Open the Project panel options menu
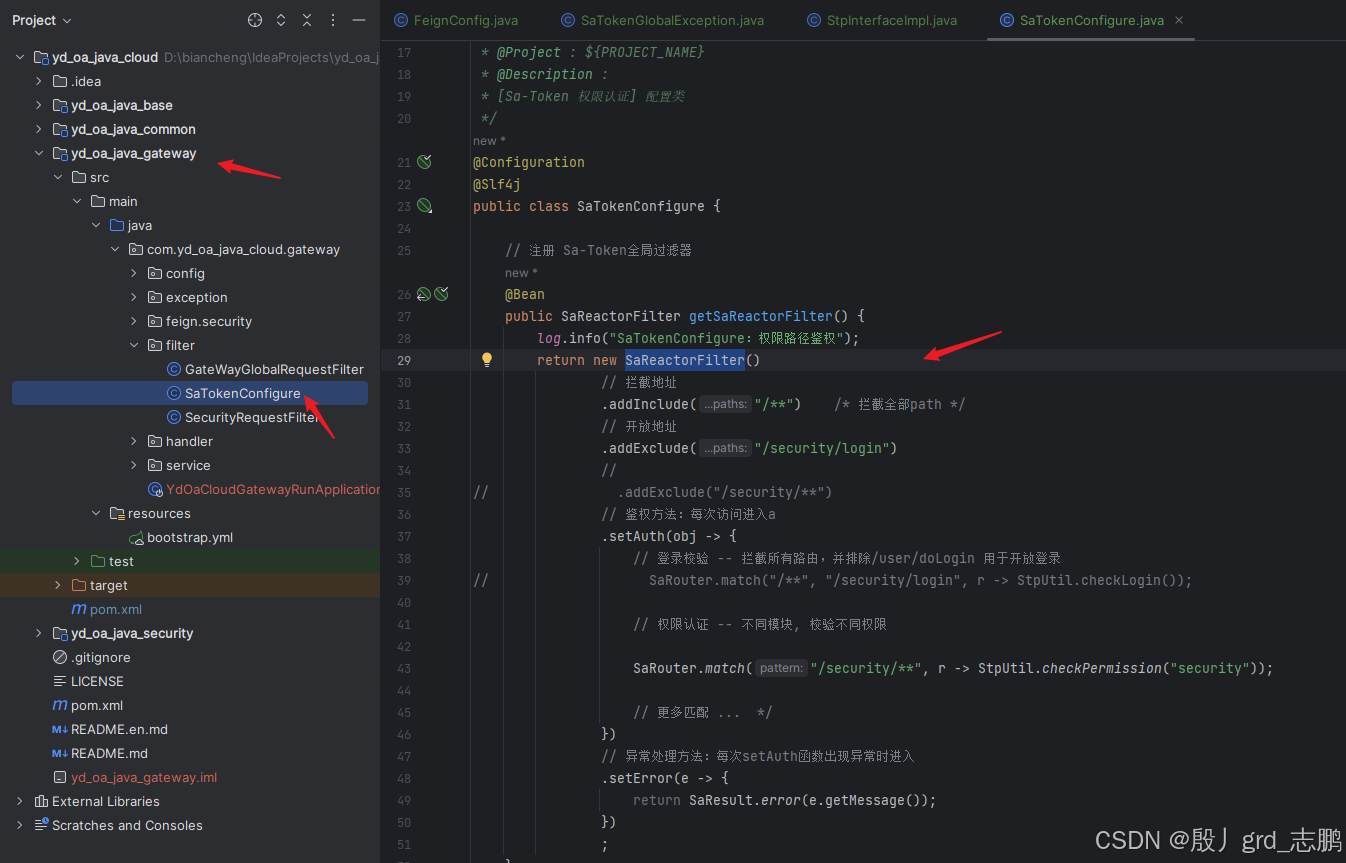The image size is (1346, 863). pyautogui.click(x=333, y=20)
